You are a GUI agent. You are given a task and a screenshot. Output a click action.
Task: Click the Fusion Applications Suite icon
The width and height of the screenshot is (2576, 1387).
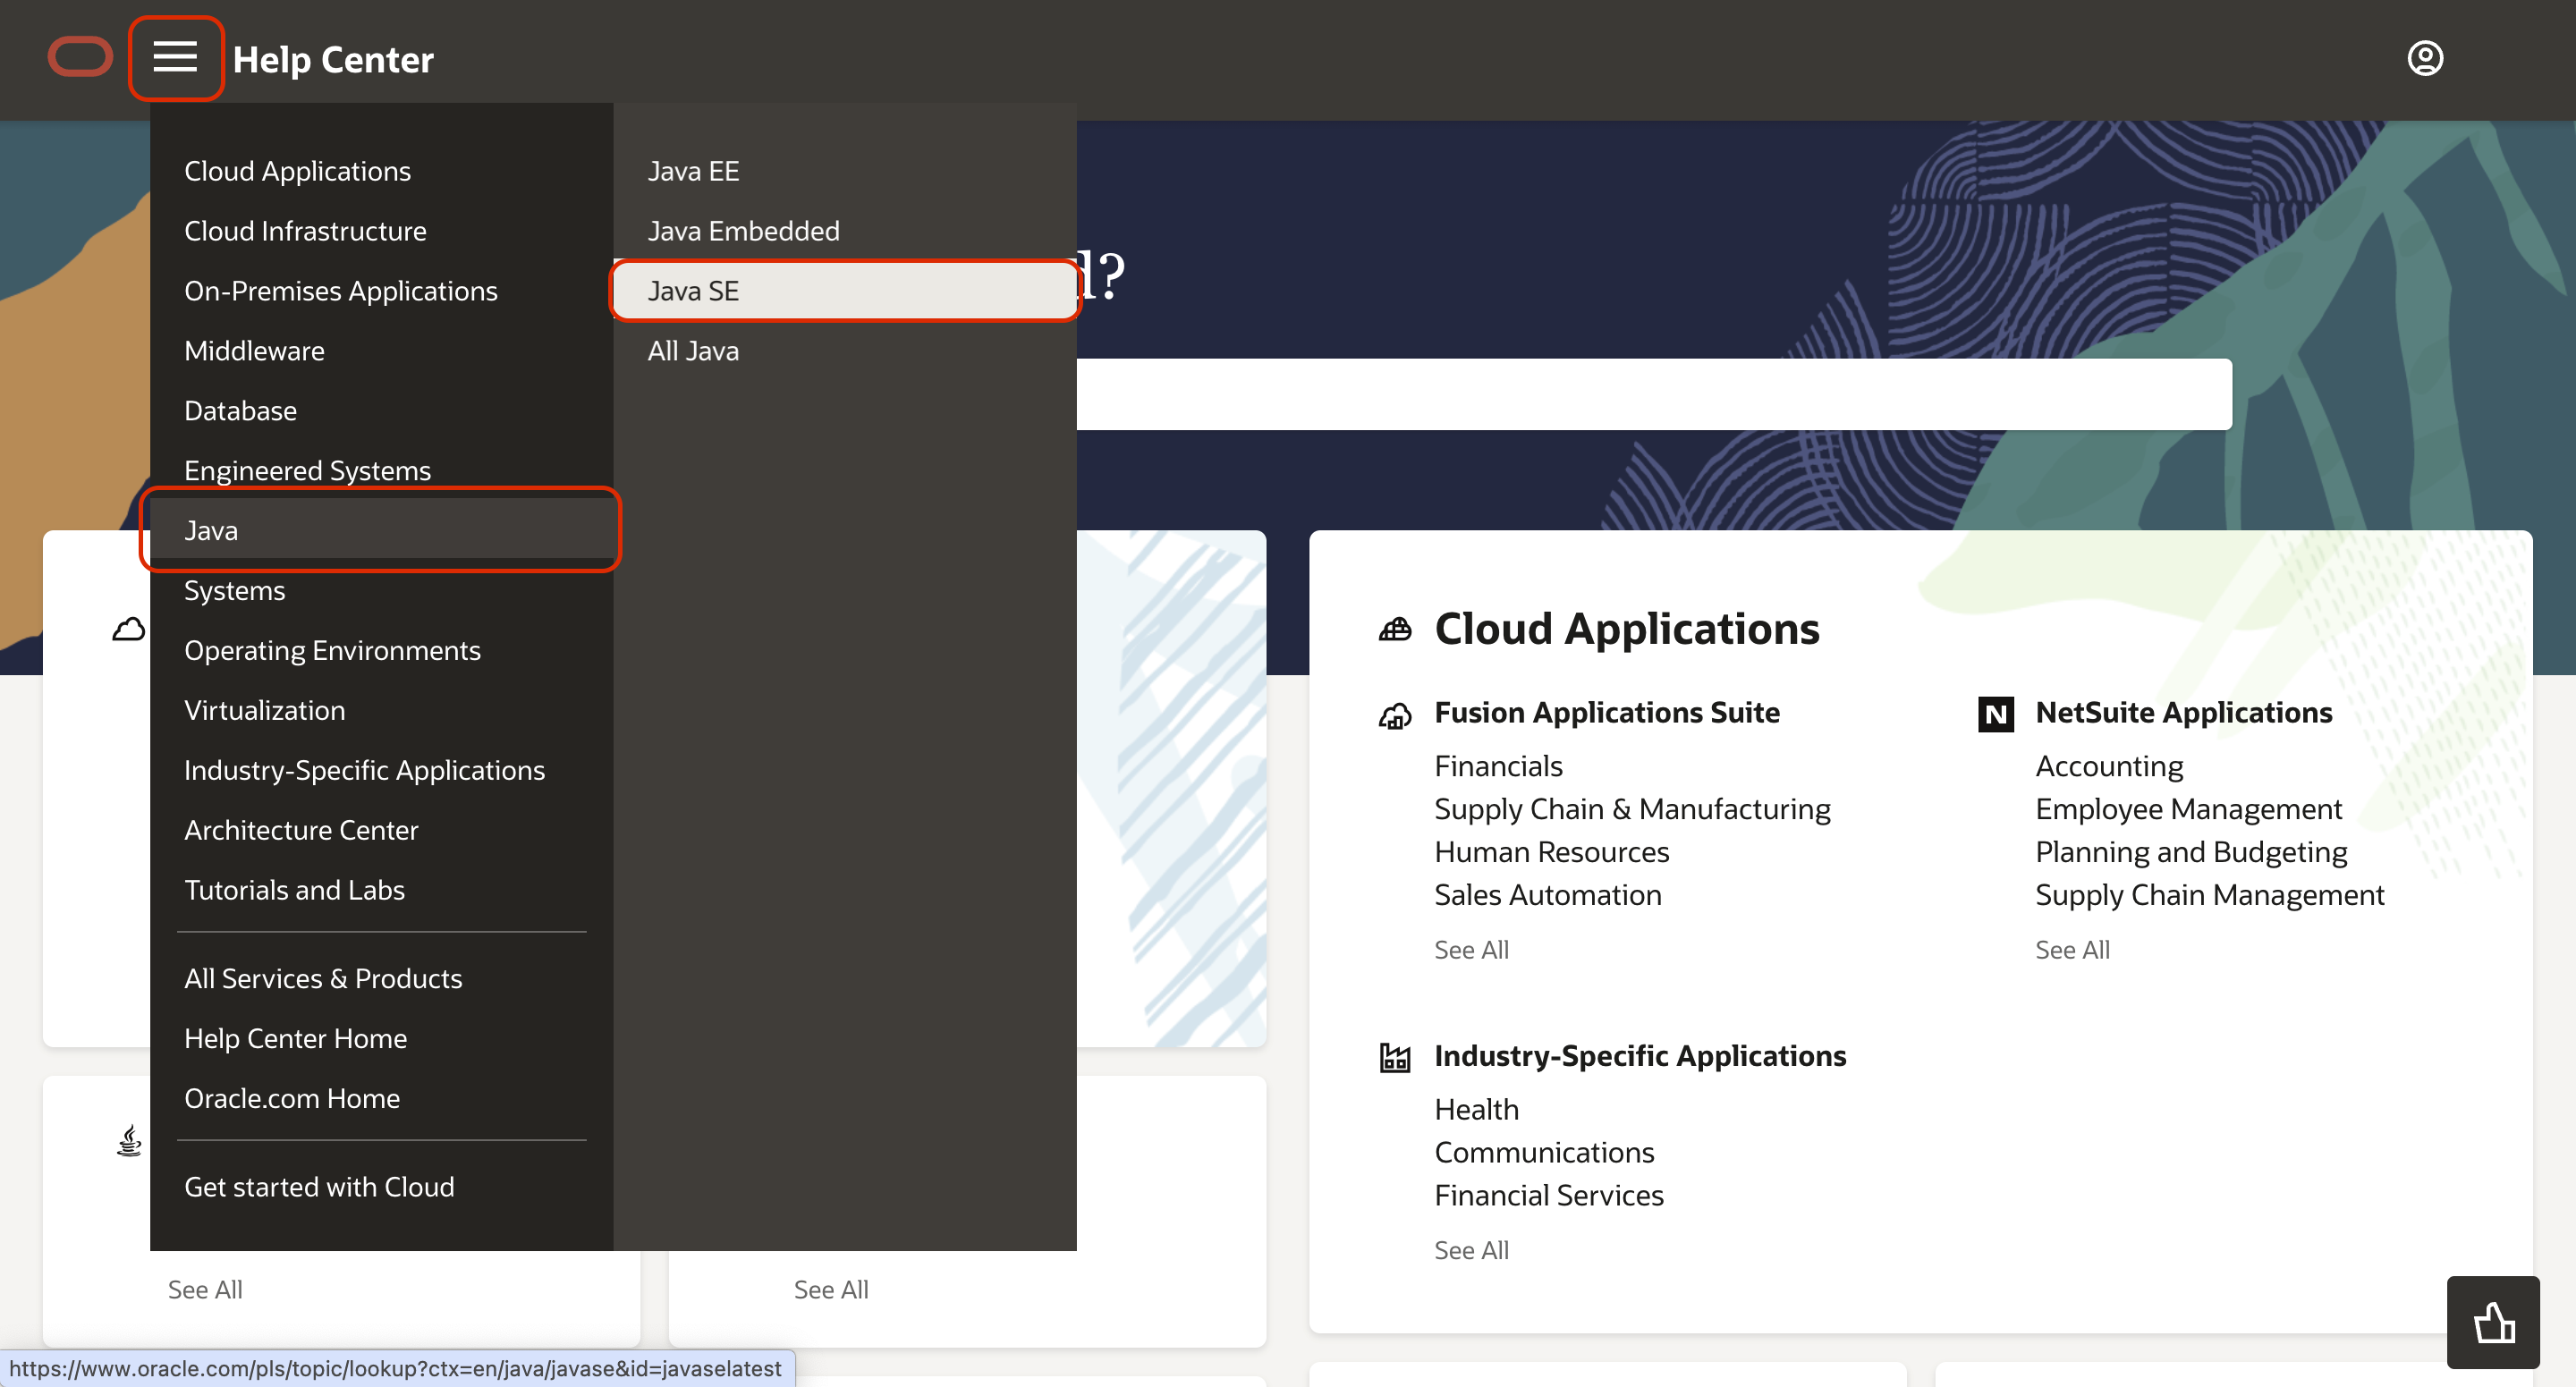(1395, 715)
